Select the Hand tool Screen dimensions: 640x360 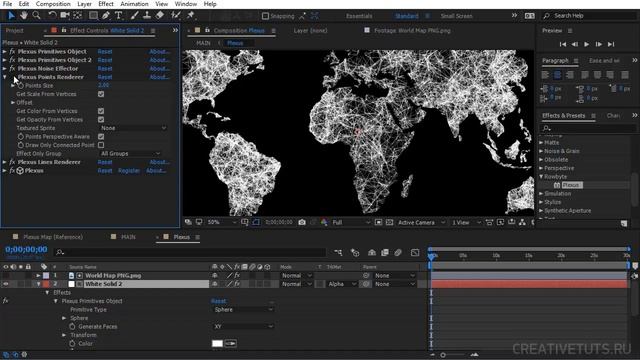pyautogui.click(x=24, y=16)
